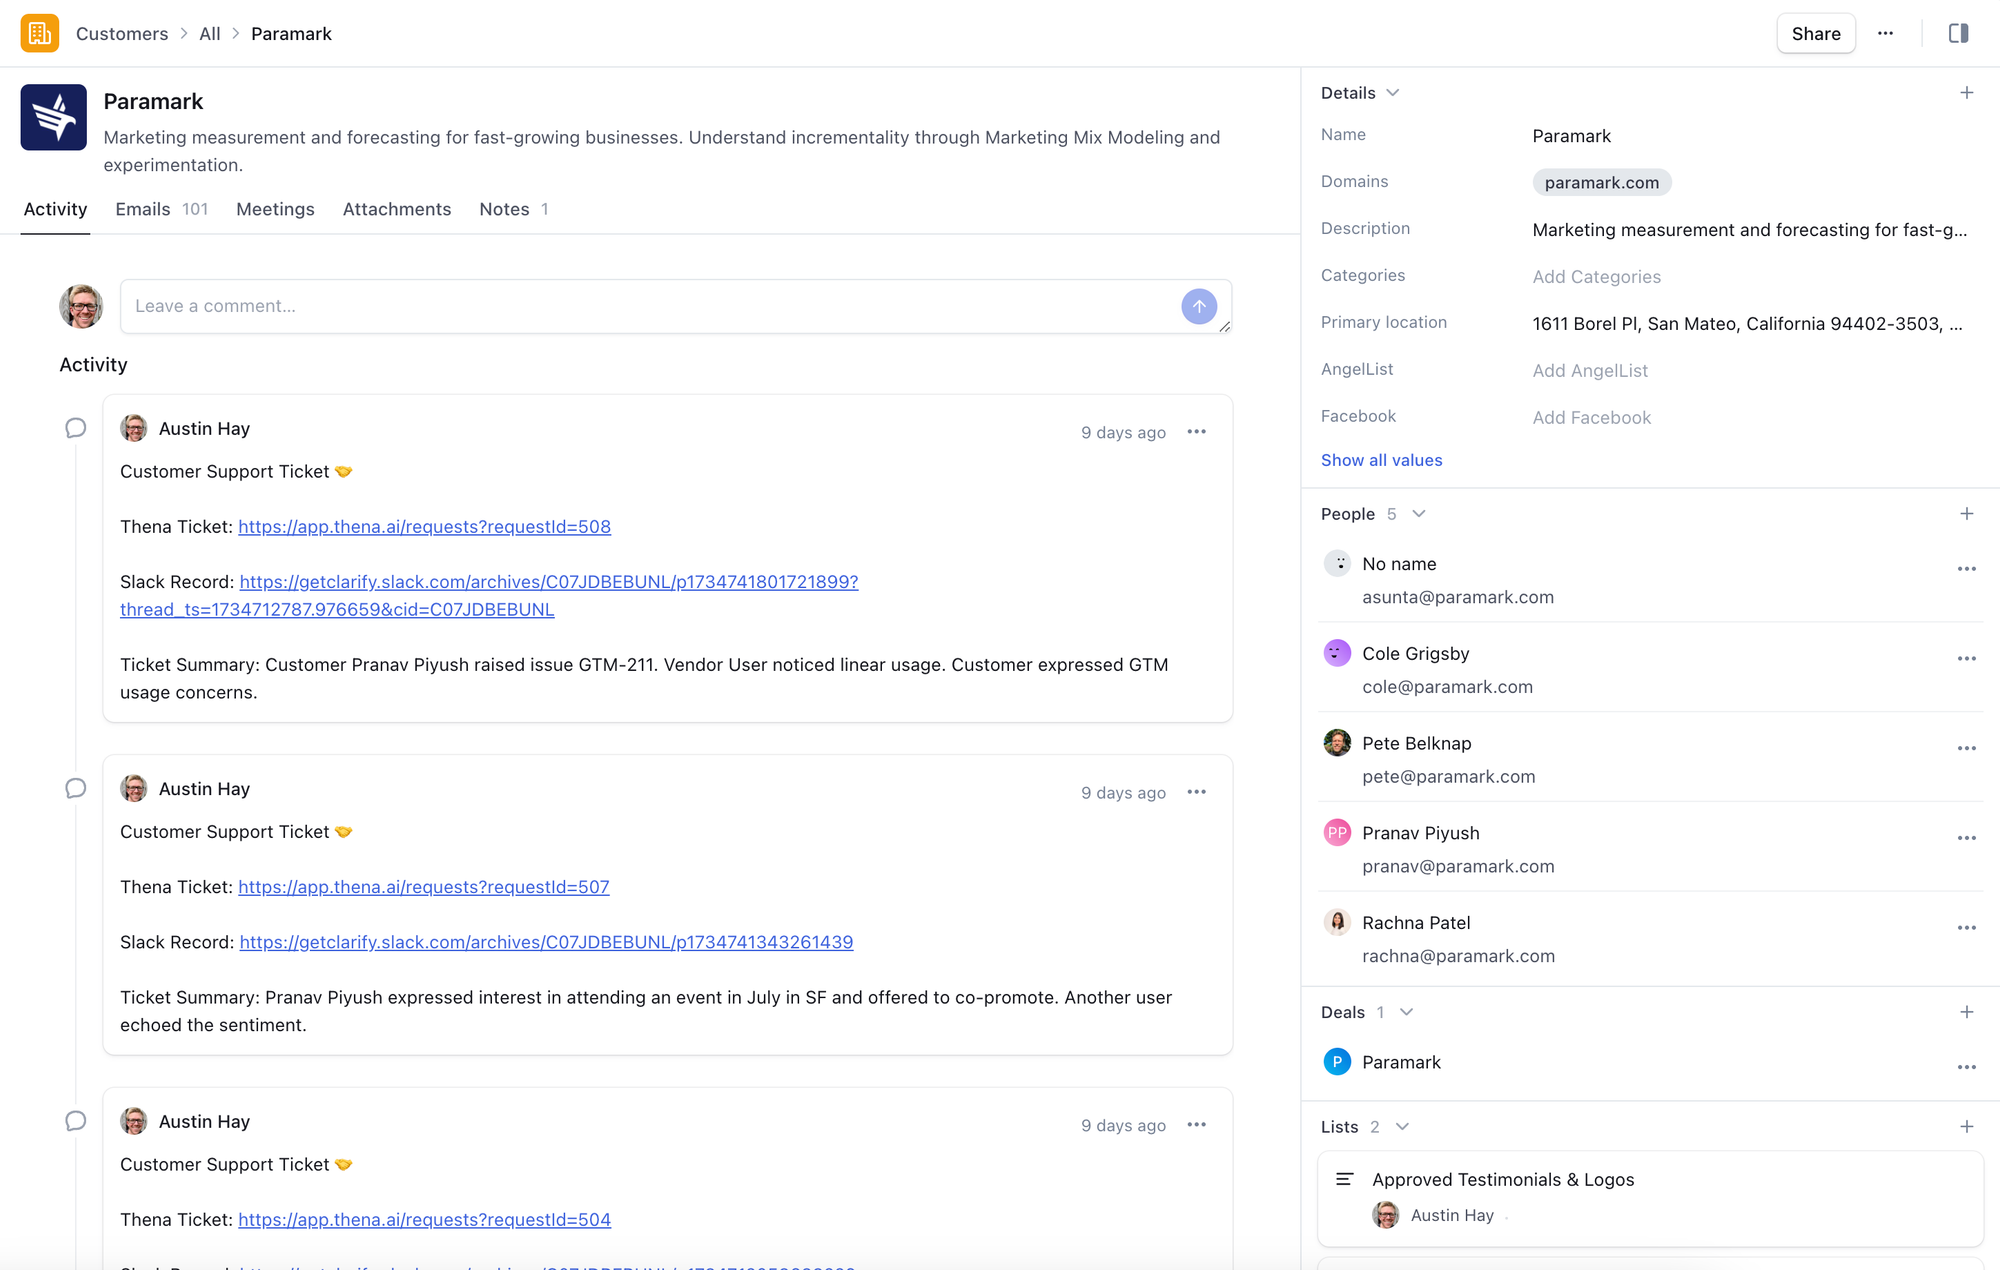This screenshot has height=1270, width=2000.
Task: Click the orange Customers building icon
Action: click(x=40, y=33)
